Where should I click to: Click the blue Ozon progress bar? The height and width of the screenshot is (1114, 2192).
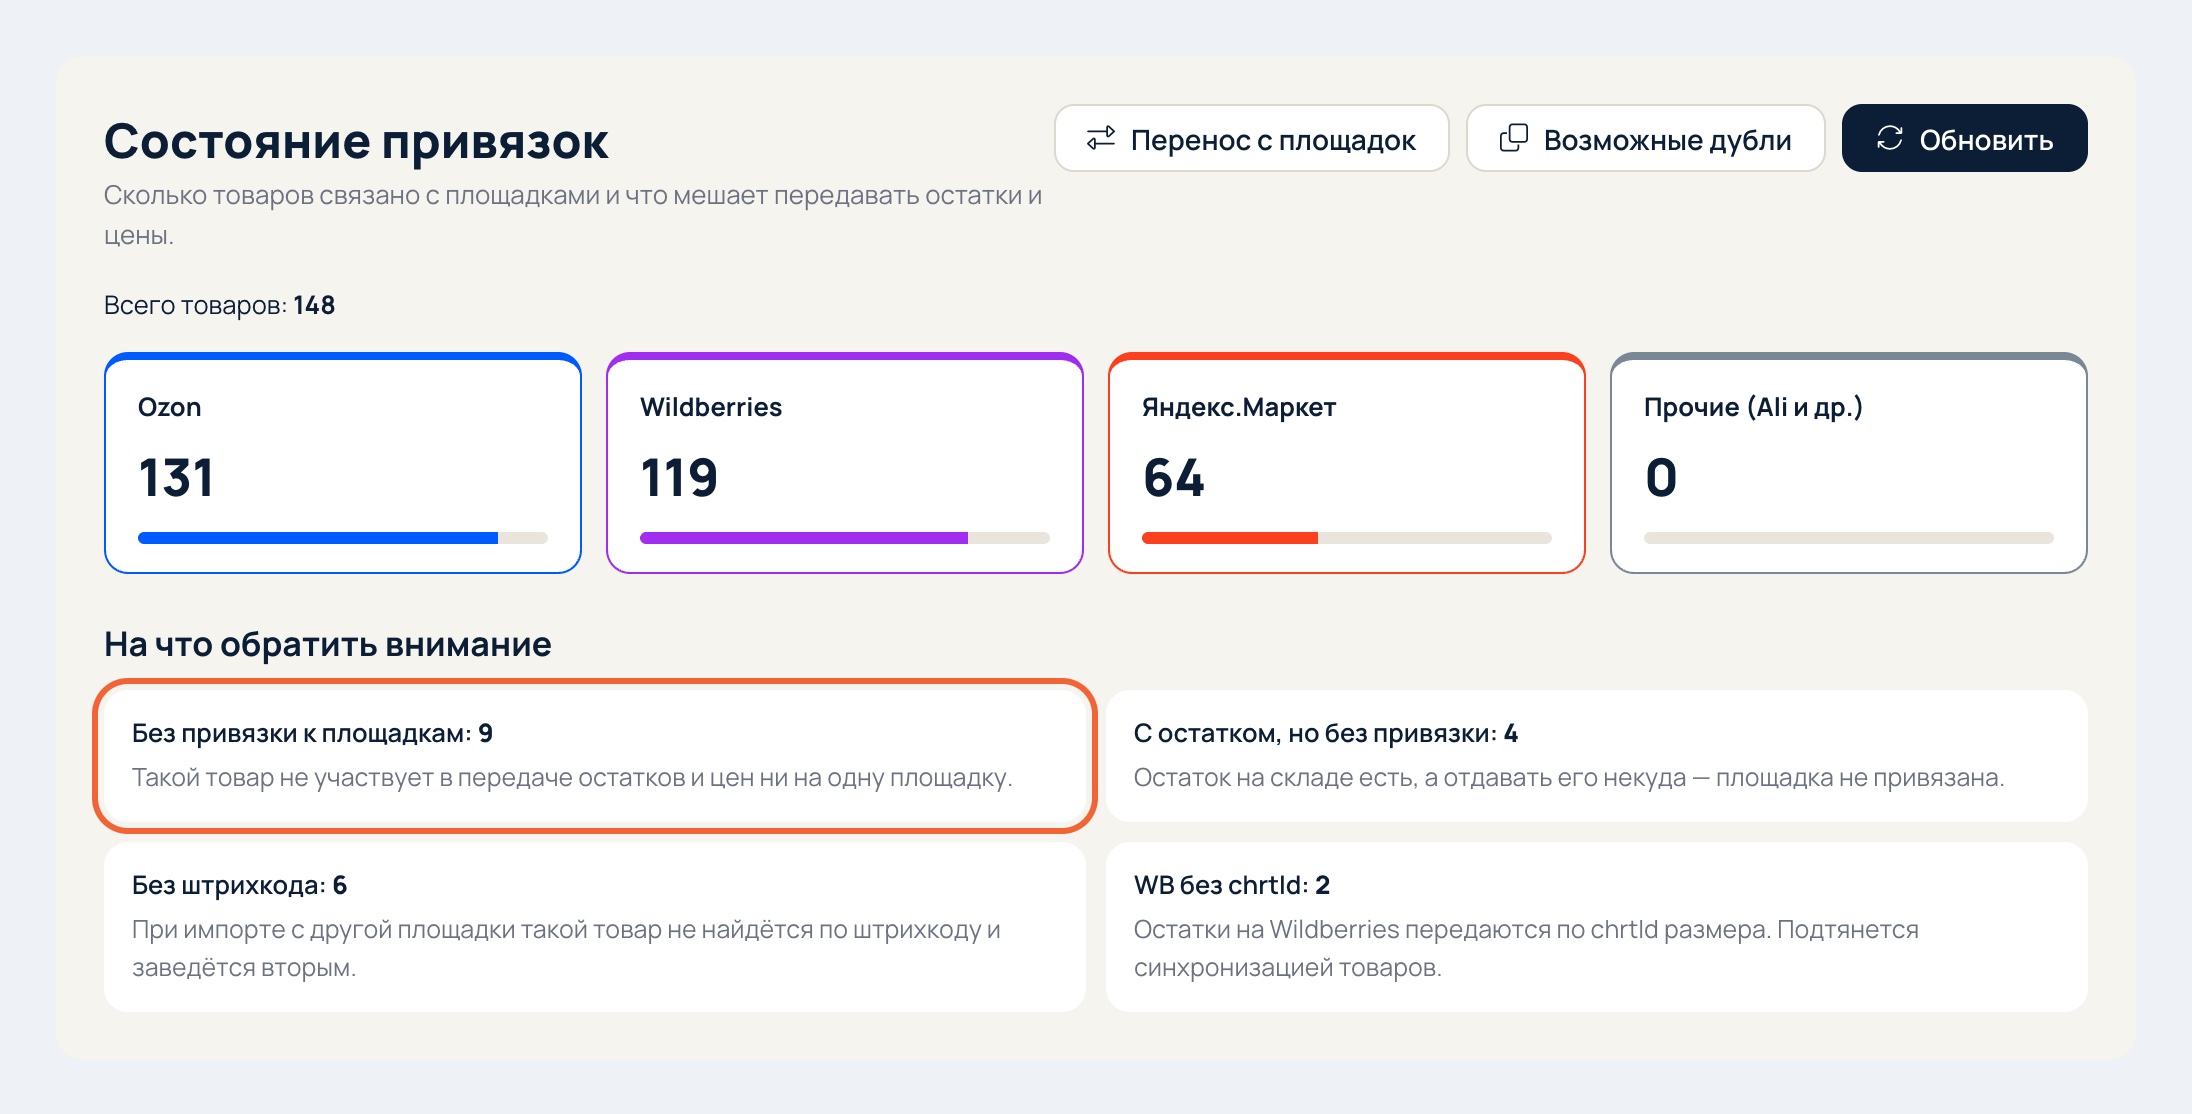[343, 538]
